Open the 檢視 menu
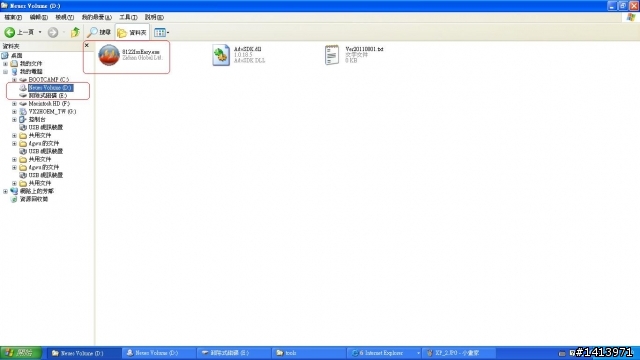This screenshot has height=360, width=640. tap(64, 17)
